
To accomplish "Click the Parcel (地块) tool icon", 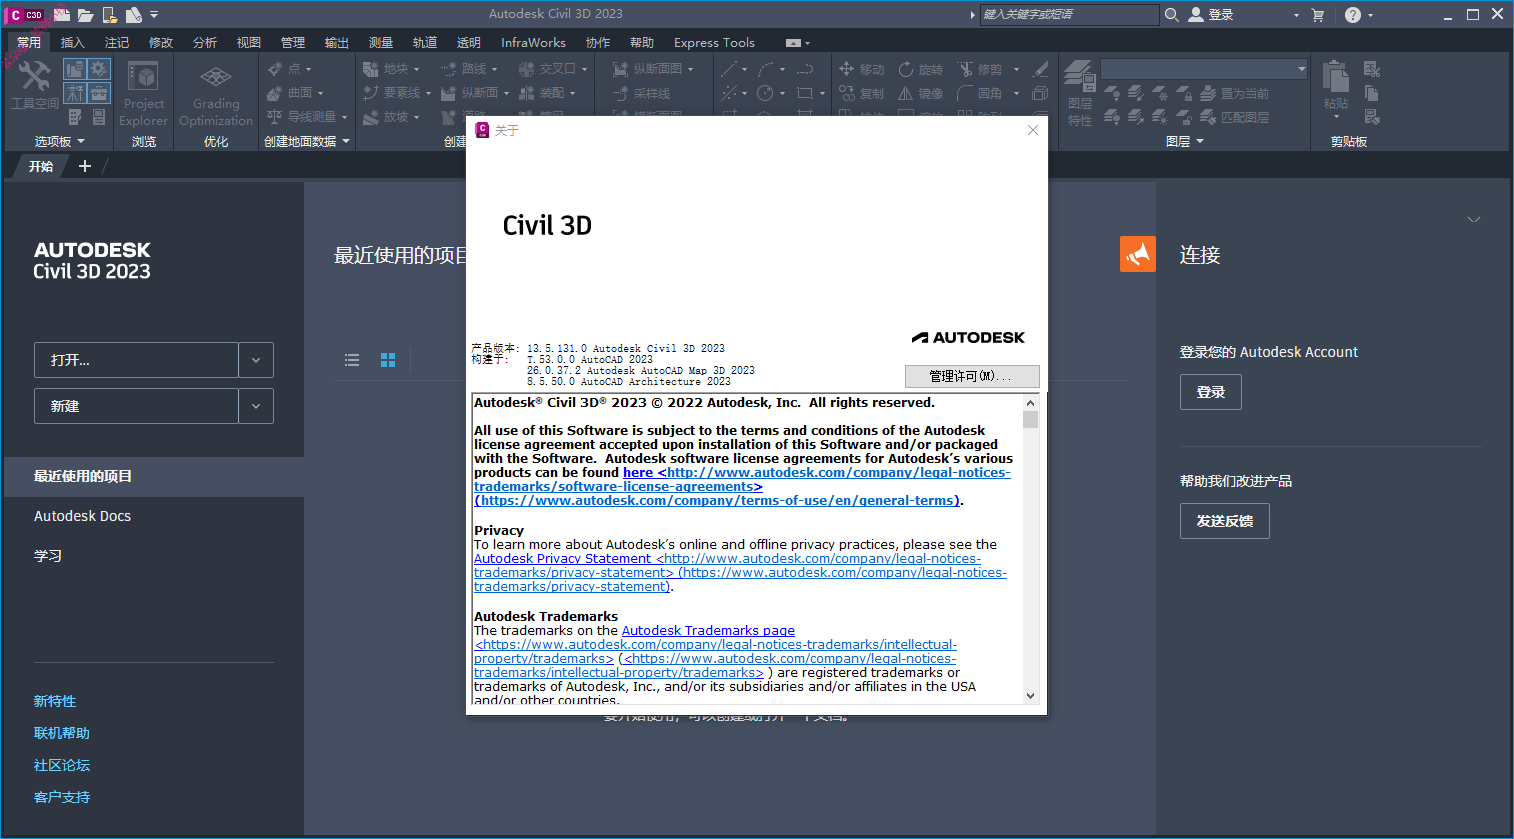I will (x=371, y=69).
